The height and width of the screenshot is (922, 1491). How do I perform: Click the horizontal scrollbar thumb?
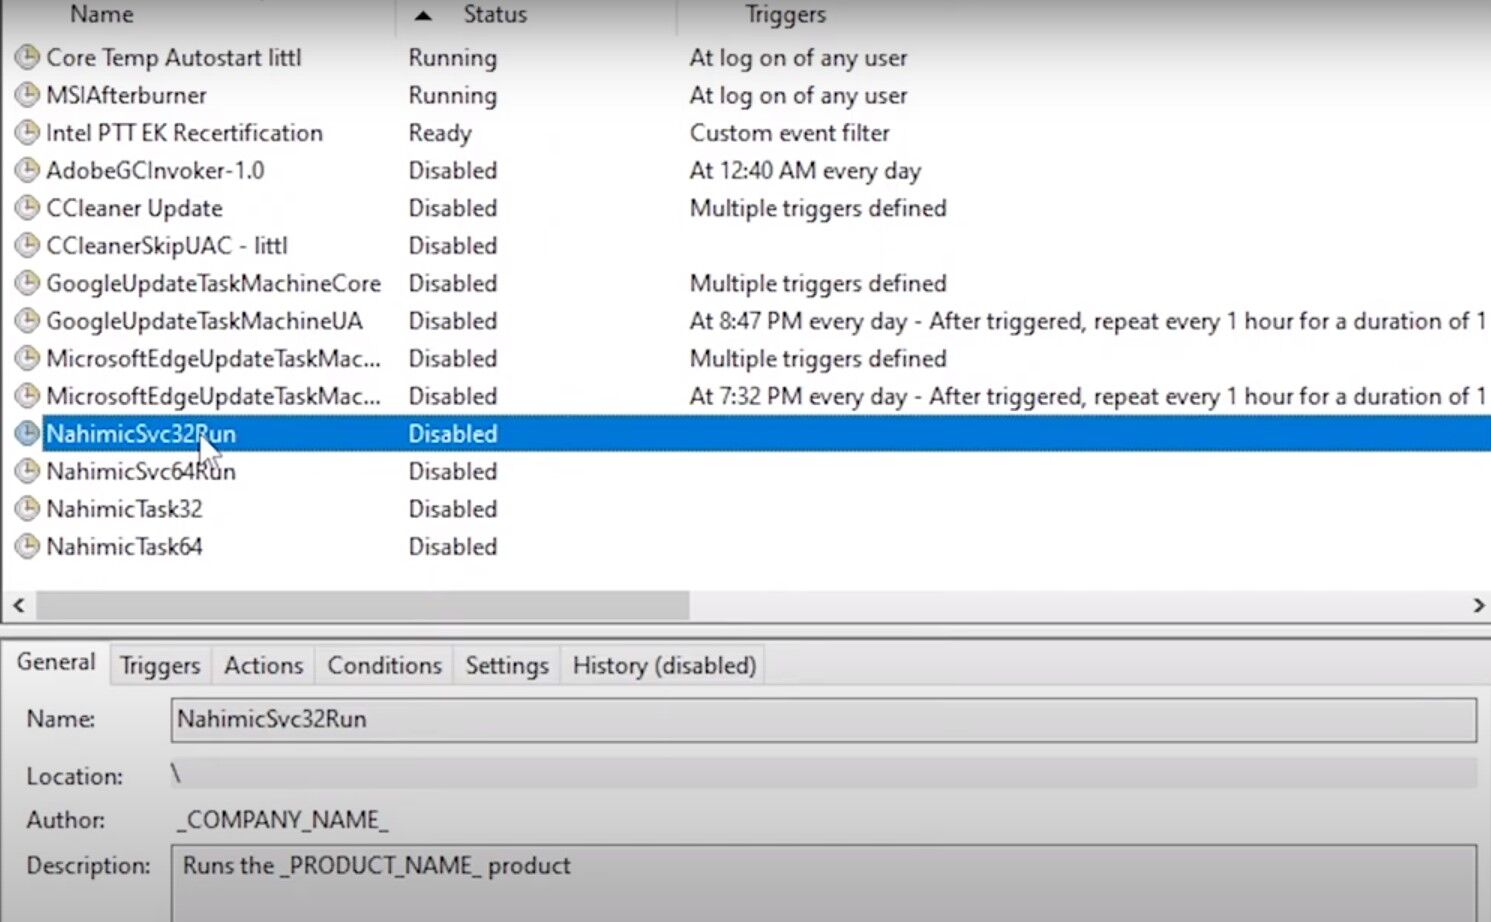click(363, 605)
